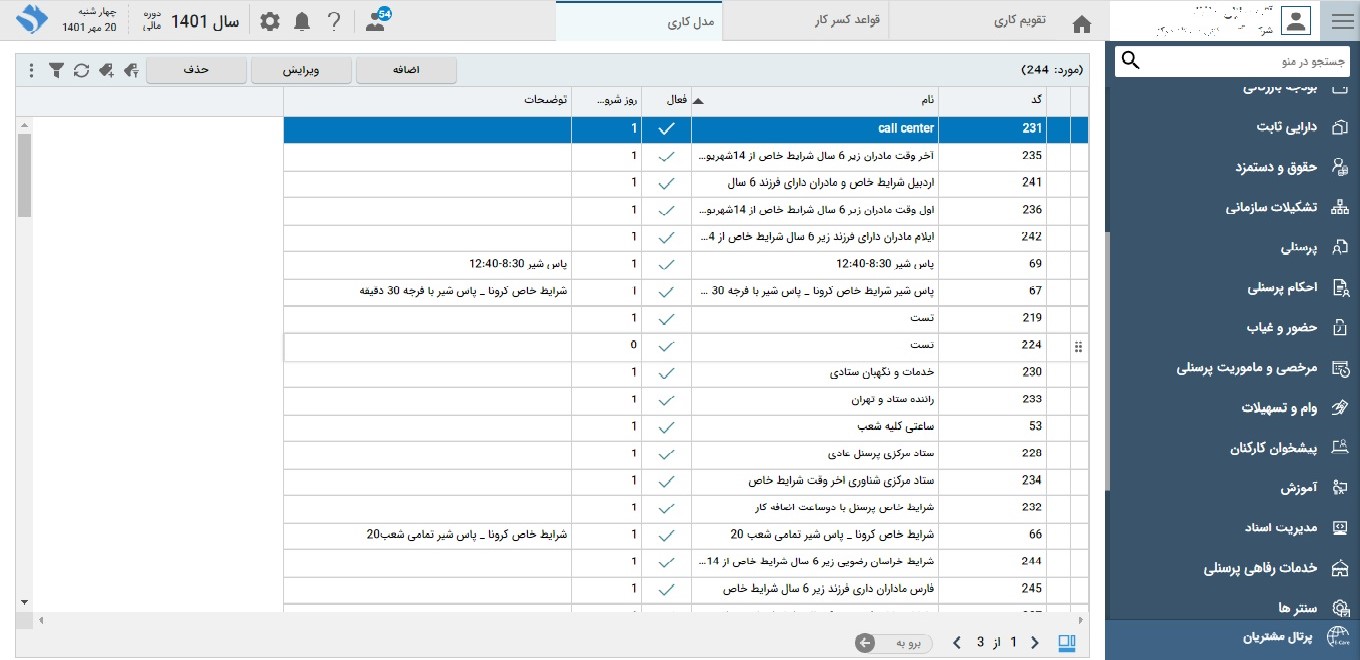Click the حذف button

[x=196, y=70]
